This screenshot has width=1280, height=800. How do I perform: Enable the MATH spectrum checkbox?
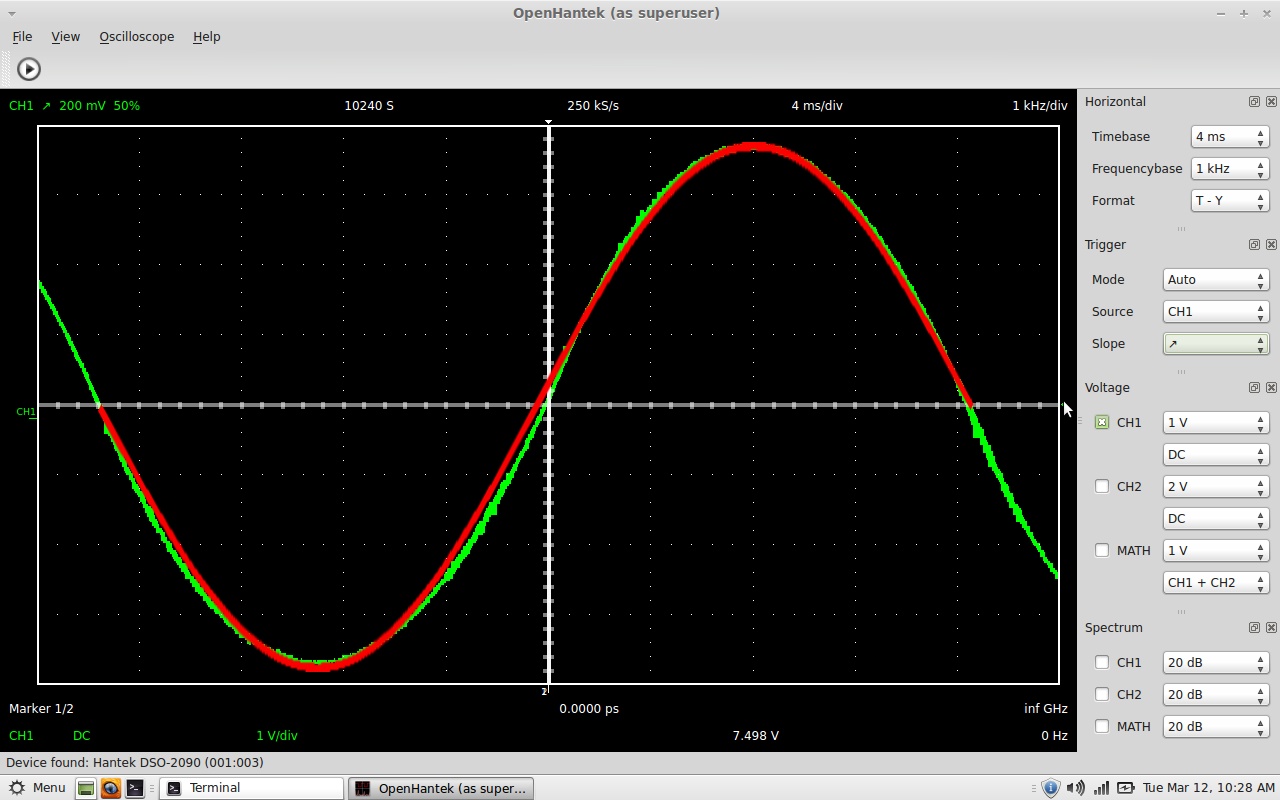[x=1102, y=727]
